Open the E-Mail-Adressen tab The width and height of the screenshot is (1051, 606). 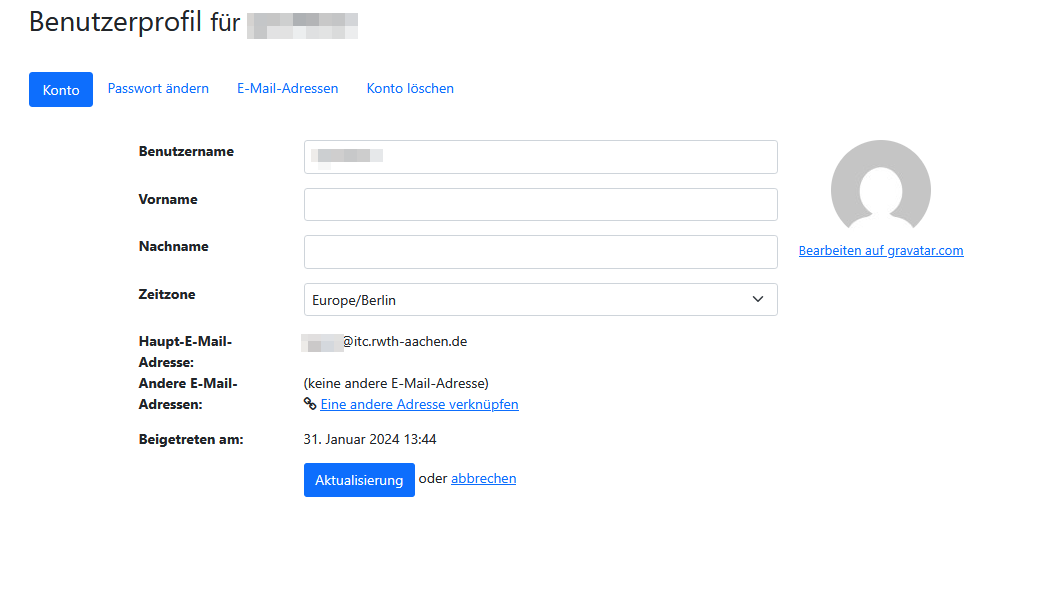287,88
